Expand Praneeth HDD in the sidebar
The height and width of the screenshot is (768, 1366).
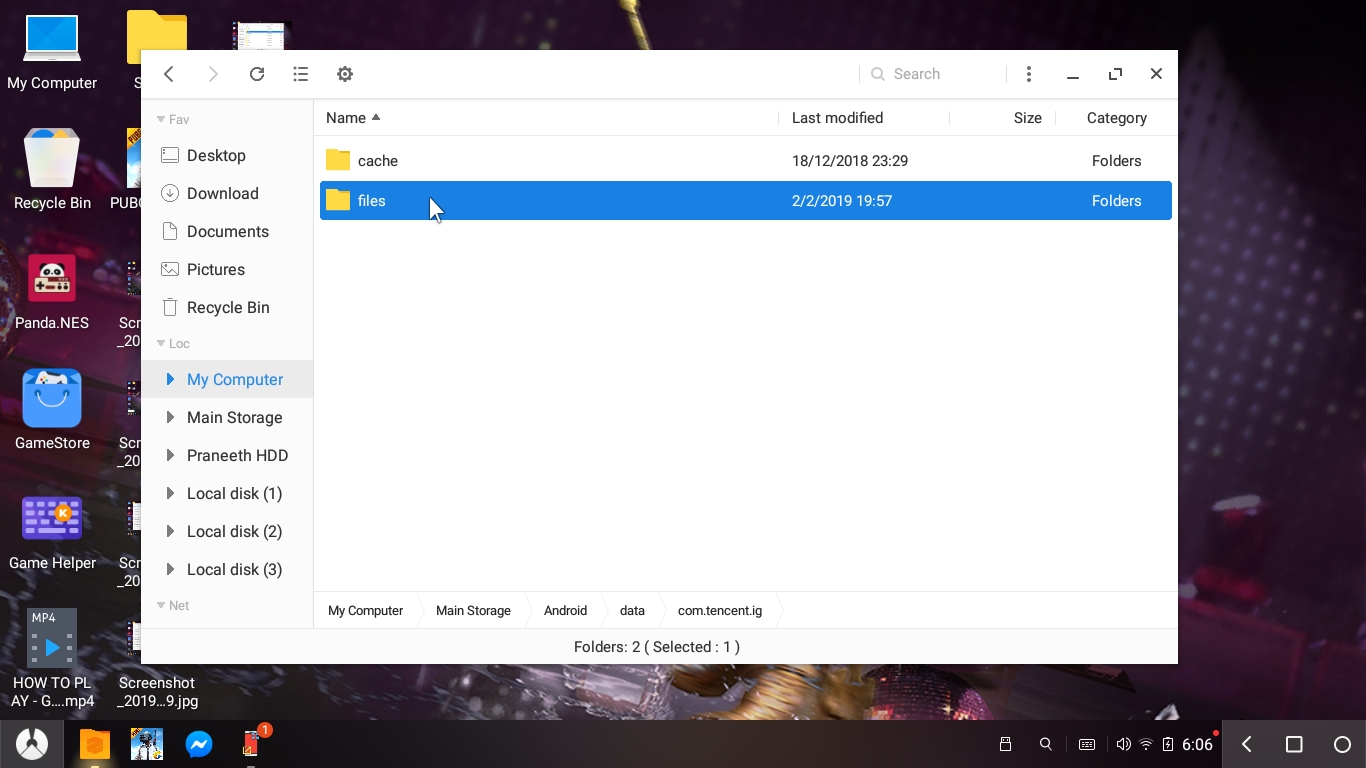pos(169,455)
